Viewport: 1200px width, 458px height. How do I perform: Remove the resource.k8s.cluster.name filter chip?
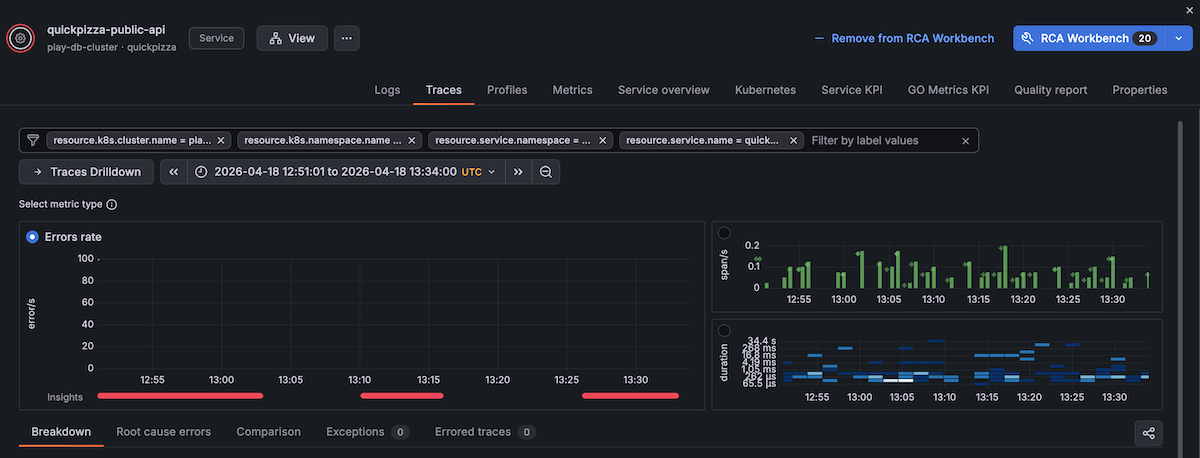[x=220, y=141]
